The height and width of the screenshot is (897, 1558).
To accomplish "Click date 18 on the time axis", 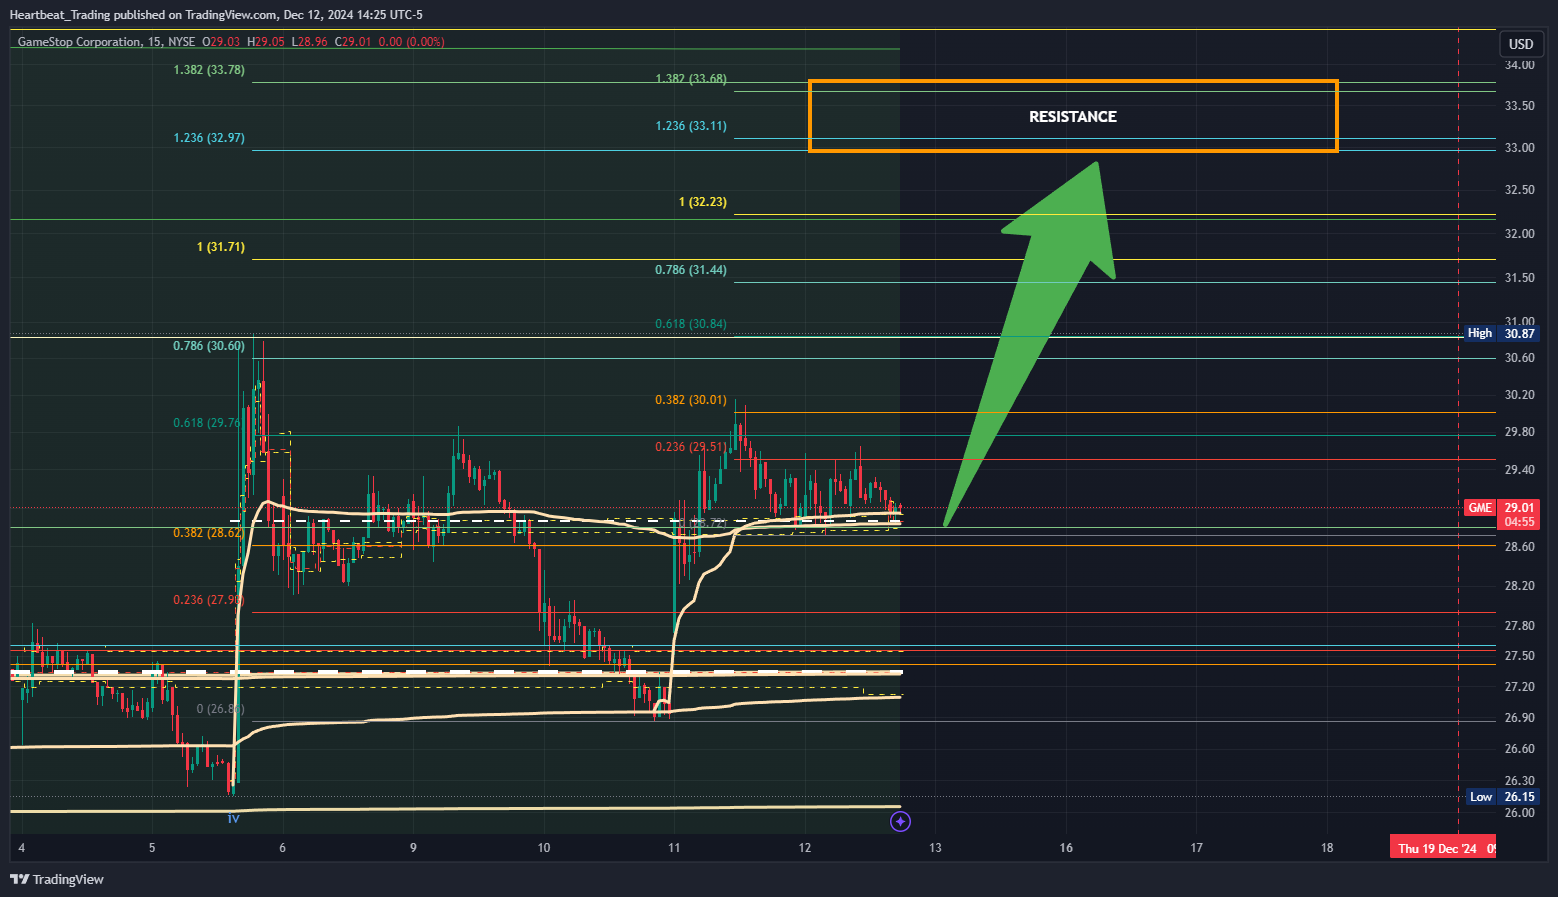I will click(1327, 848).
